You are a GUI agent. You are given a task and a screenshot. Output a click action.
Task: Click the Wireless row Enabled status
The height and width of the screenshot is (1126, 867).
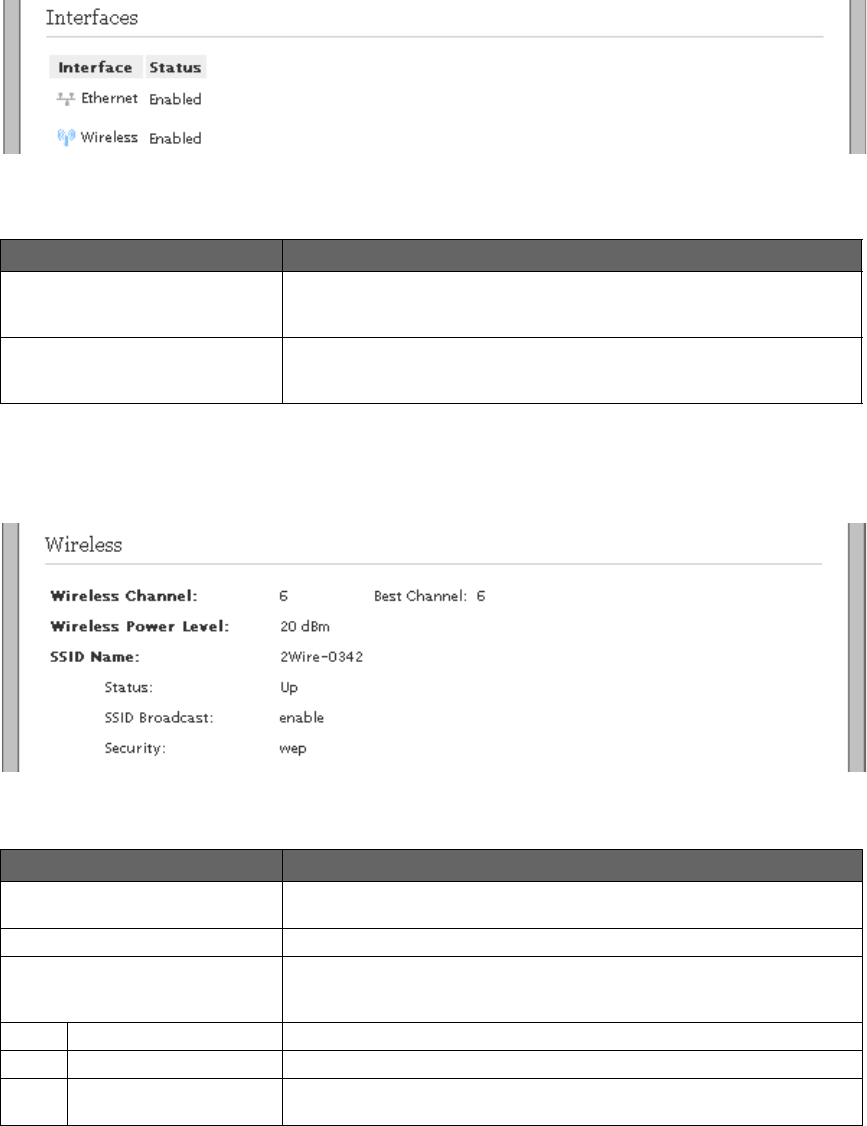[x=175, y=138]
